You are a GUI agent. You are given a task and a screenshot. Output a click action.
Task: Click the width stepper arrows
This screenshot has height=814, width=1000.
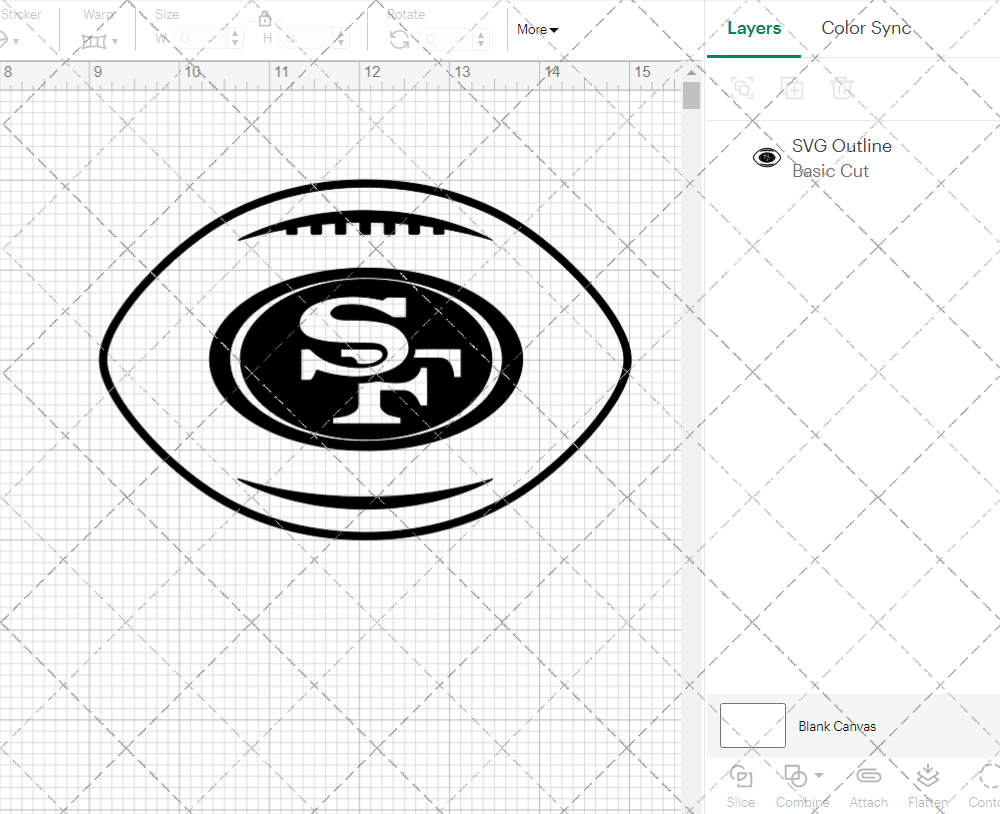point(235,38)
